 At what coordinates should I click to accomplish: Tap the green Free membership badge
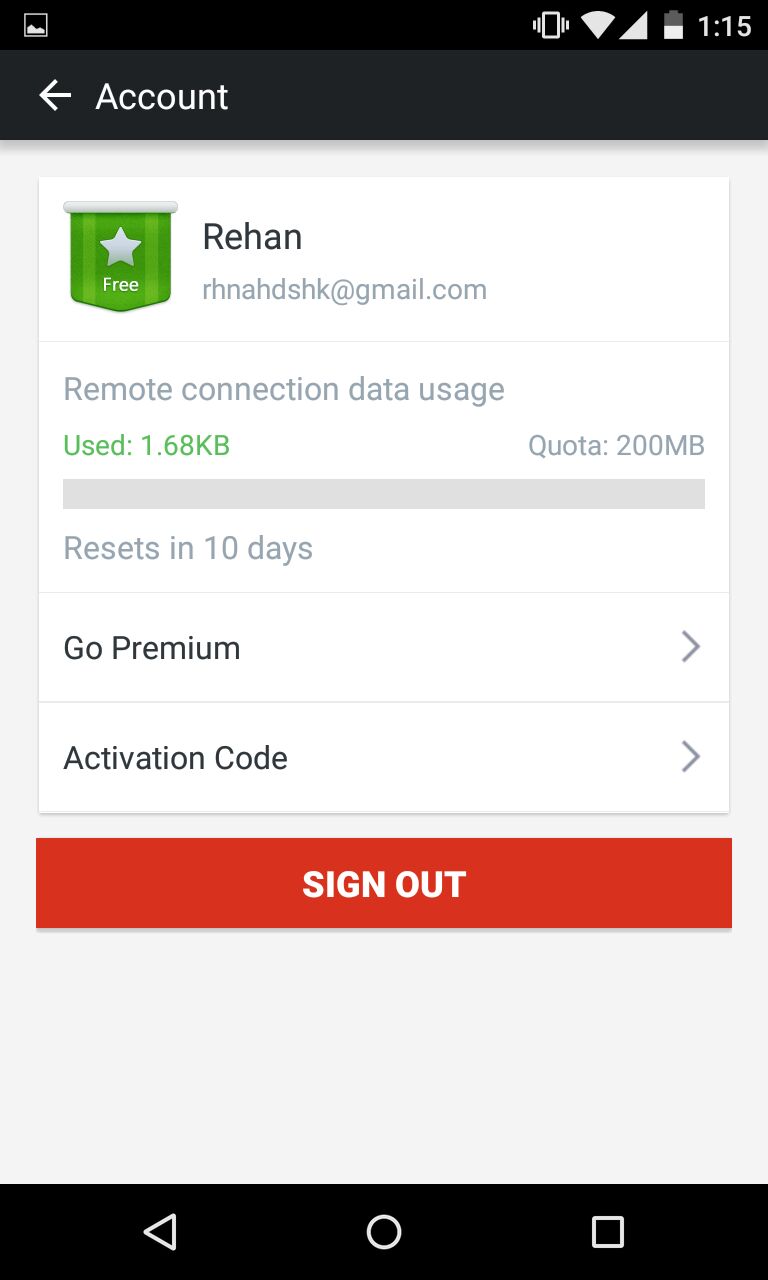click(120, 257)
